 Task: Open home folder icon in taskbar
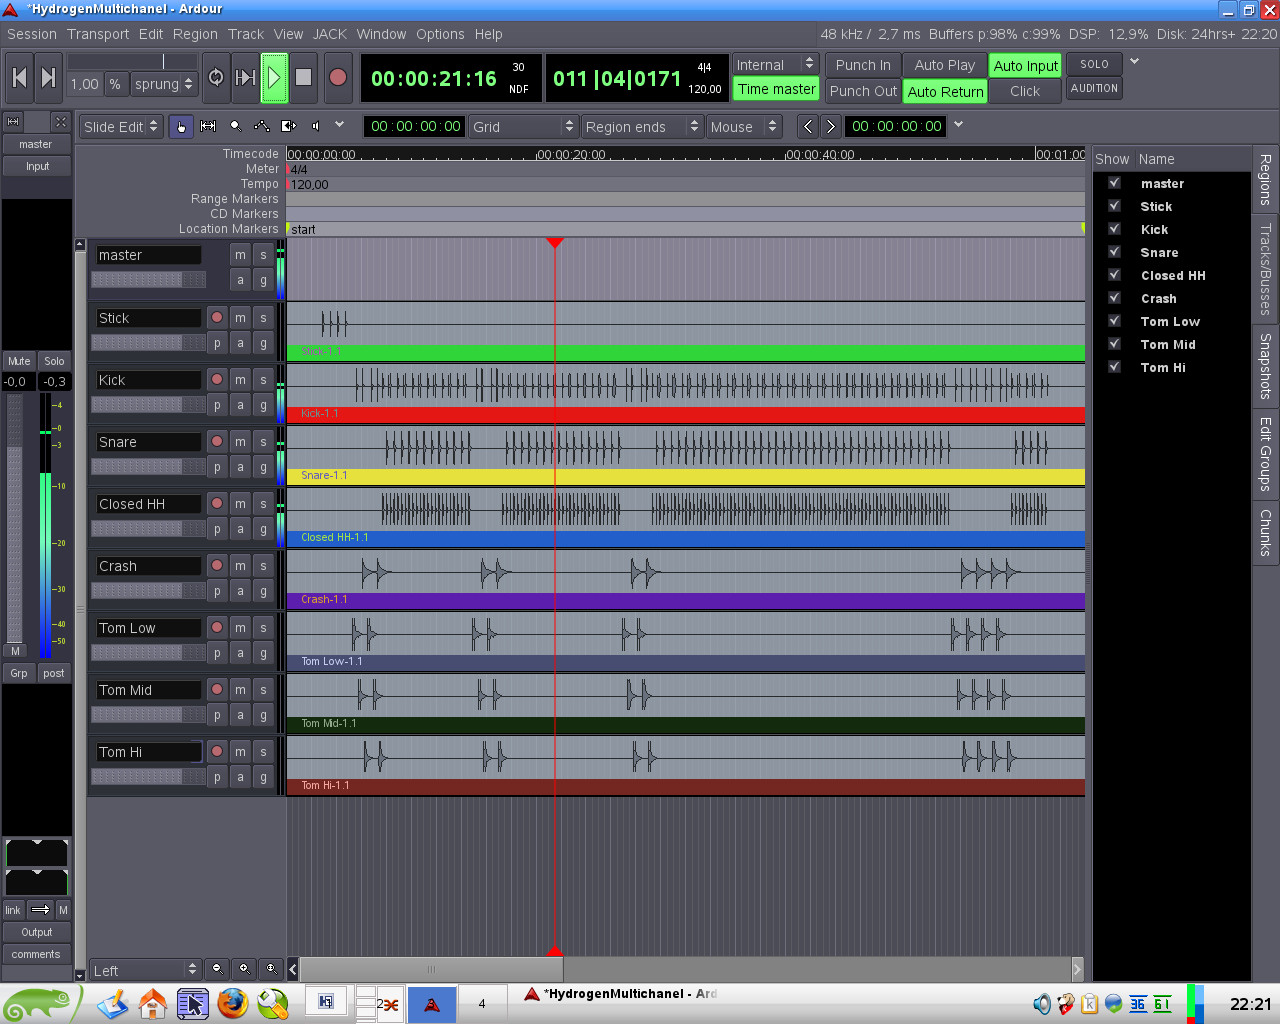(x=153, y=1003)
